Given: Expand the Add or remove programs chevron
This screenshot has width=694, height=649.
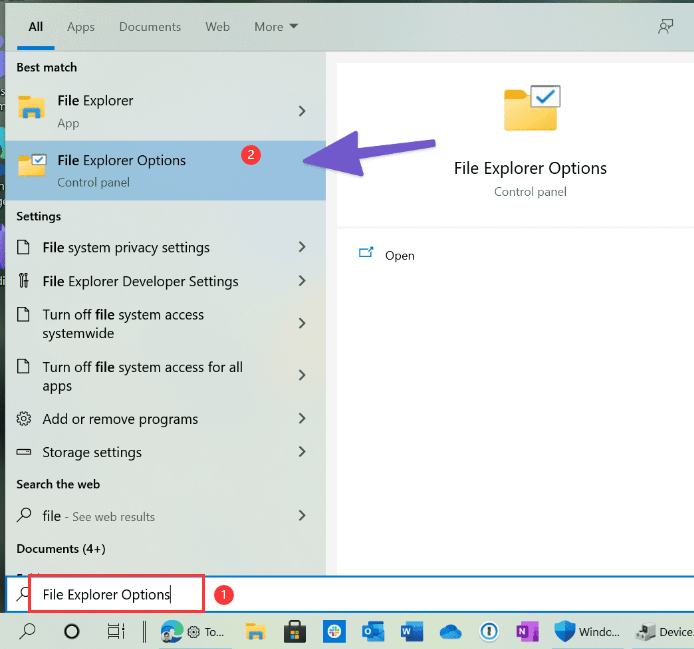Looking at the screenshot, I should (x=302, y=418).
